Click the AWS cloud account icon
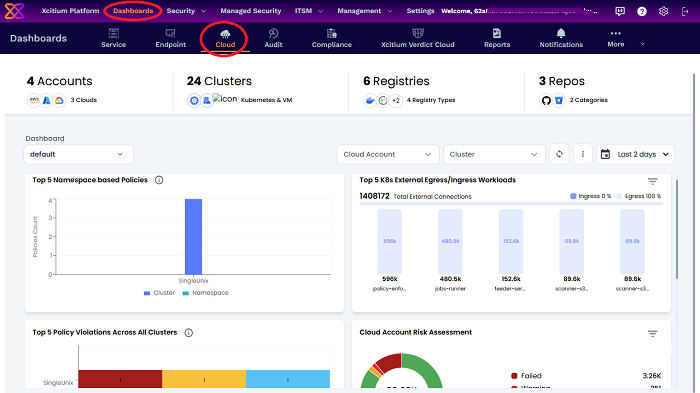This screenshot has width=700, height=393. (34, 100)
